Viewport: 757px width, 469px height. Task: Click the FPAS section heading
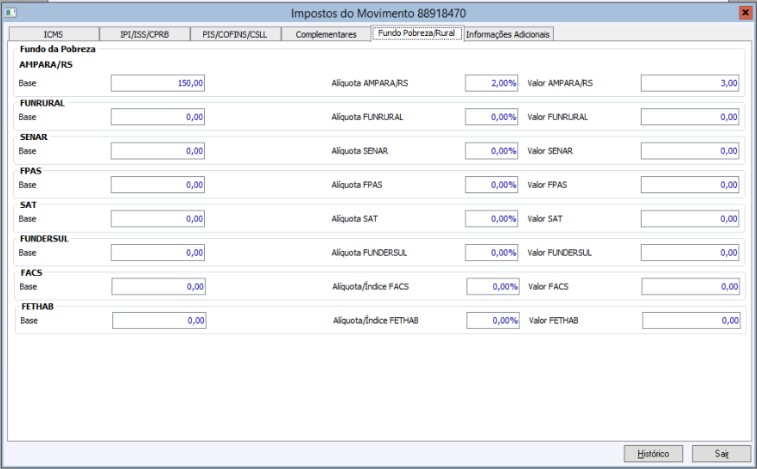click(31, 171)
